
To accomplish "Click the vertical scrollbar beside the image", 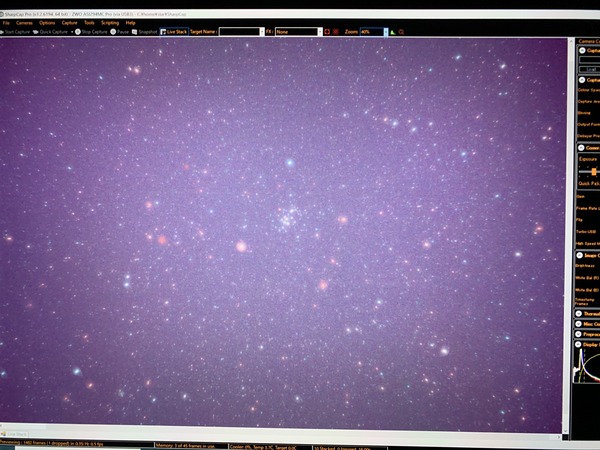I will (566, 235).
